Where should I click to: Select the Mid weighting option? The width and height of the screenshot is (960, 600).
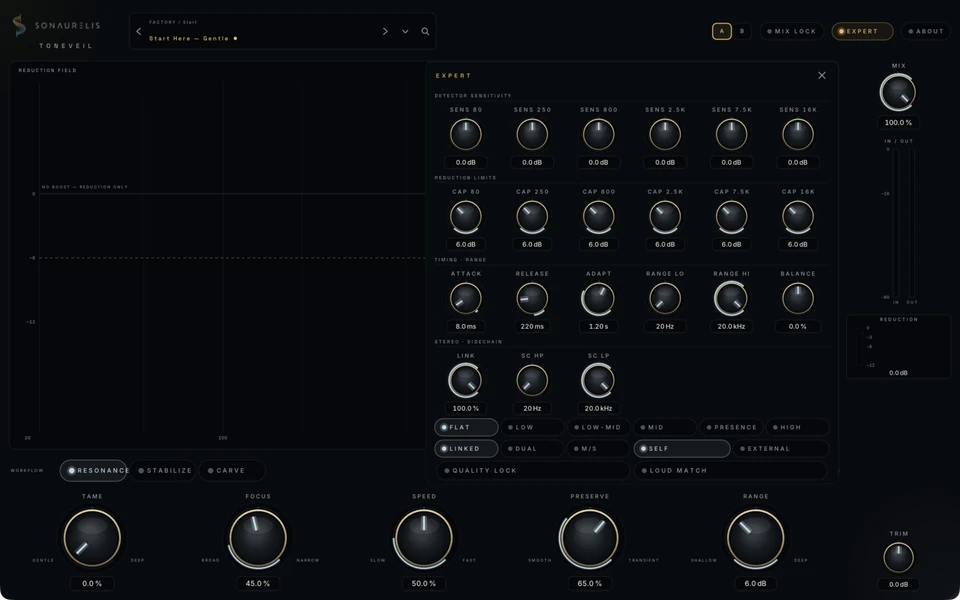point(665,427)
